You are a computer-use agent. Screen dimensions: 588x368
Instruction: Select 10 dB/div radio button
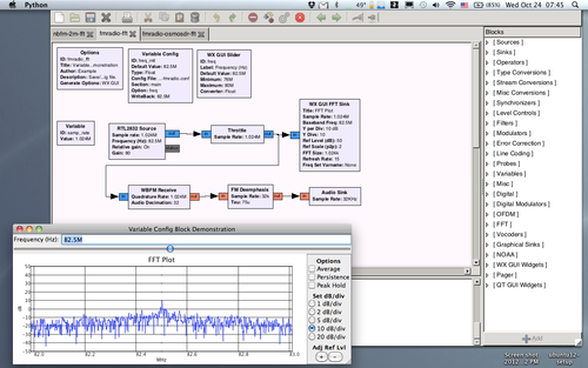pyautogui.click(x=312, y=328)
